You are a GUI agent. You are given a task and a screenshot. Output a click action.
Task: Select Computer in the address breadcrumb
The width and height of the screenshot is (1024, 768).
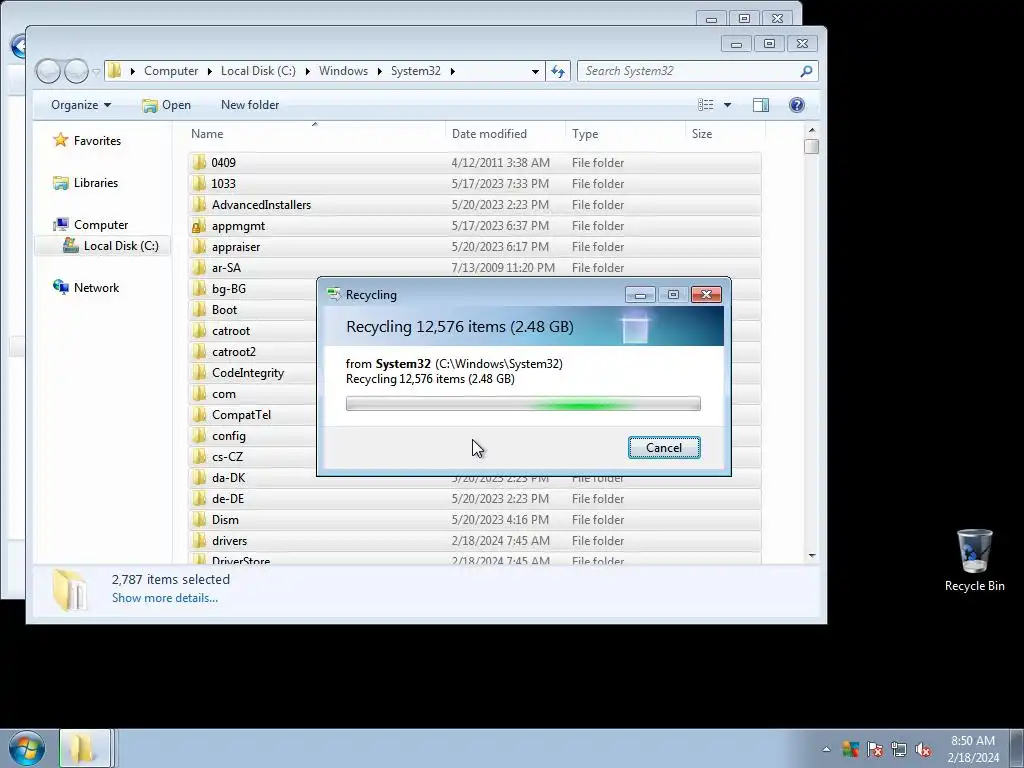tap(170, 71)
